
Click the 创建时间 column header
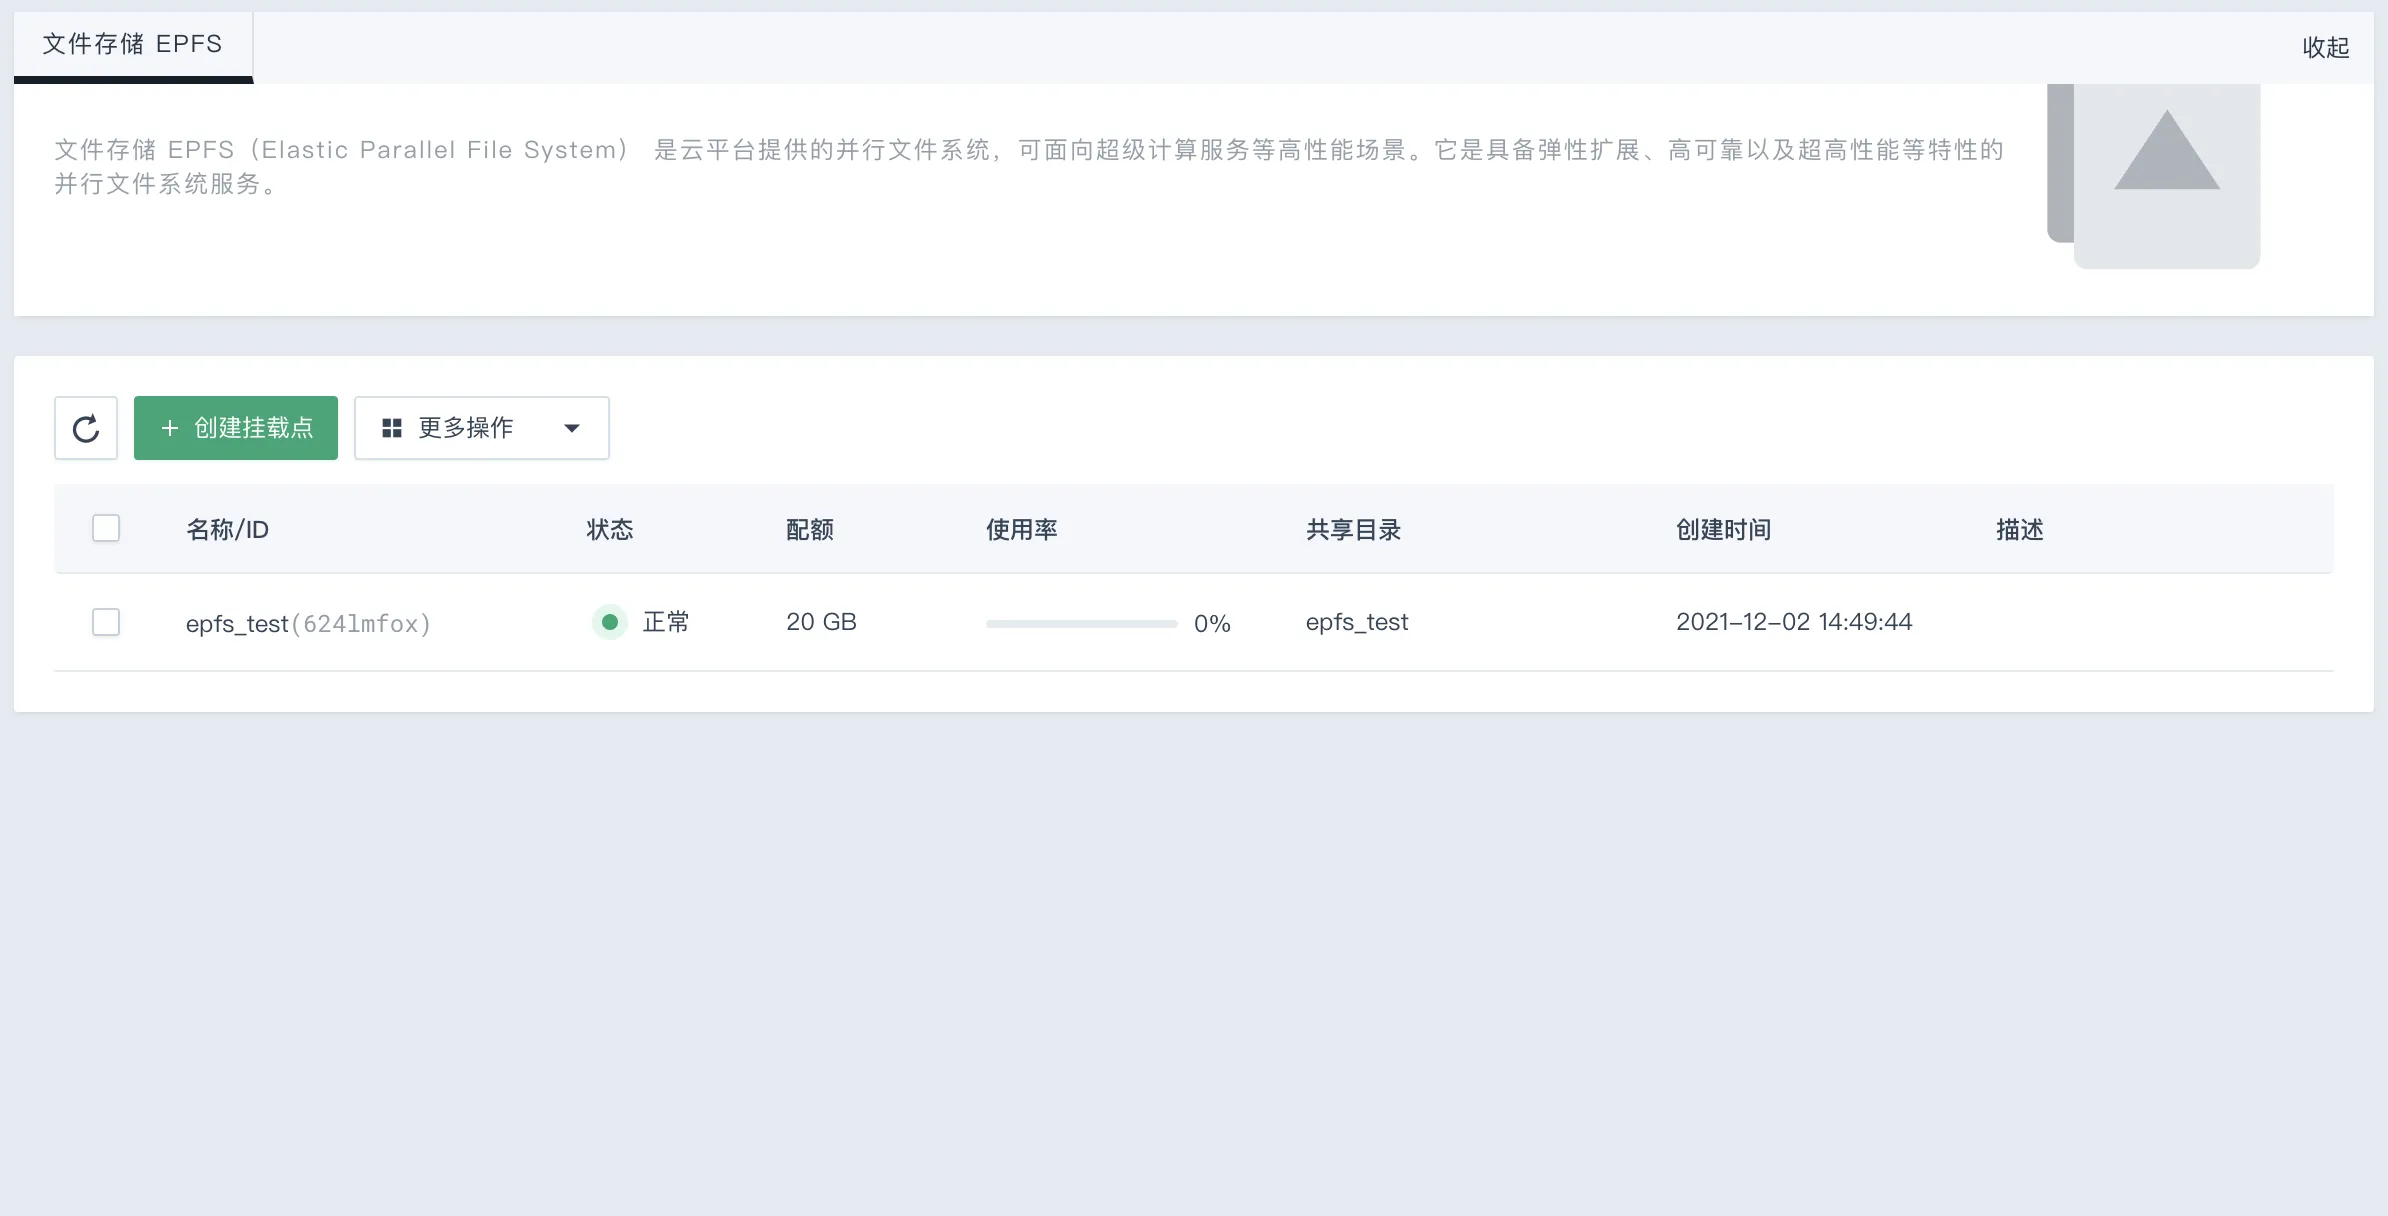point(1723,529)
